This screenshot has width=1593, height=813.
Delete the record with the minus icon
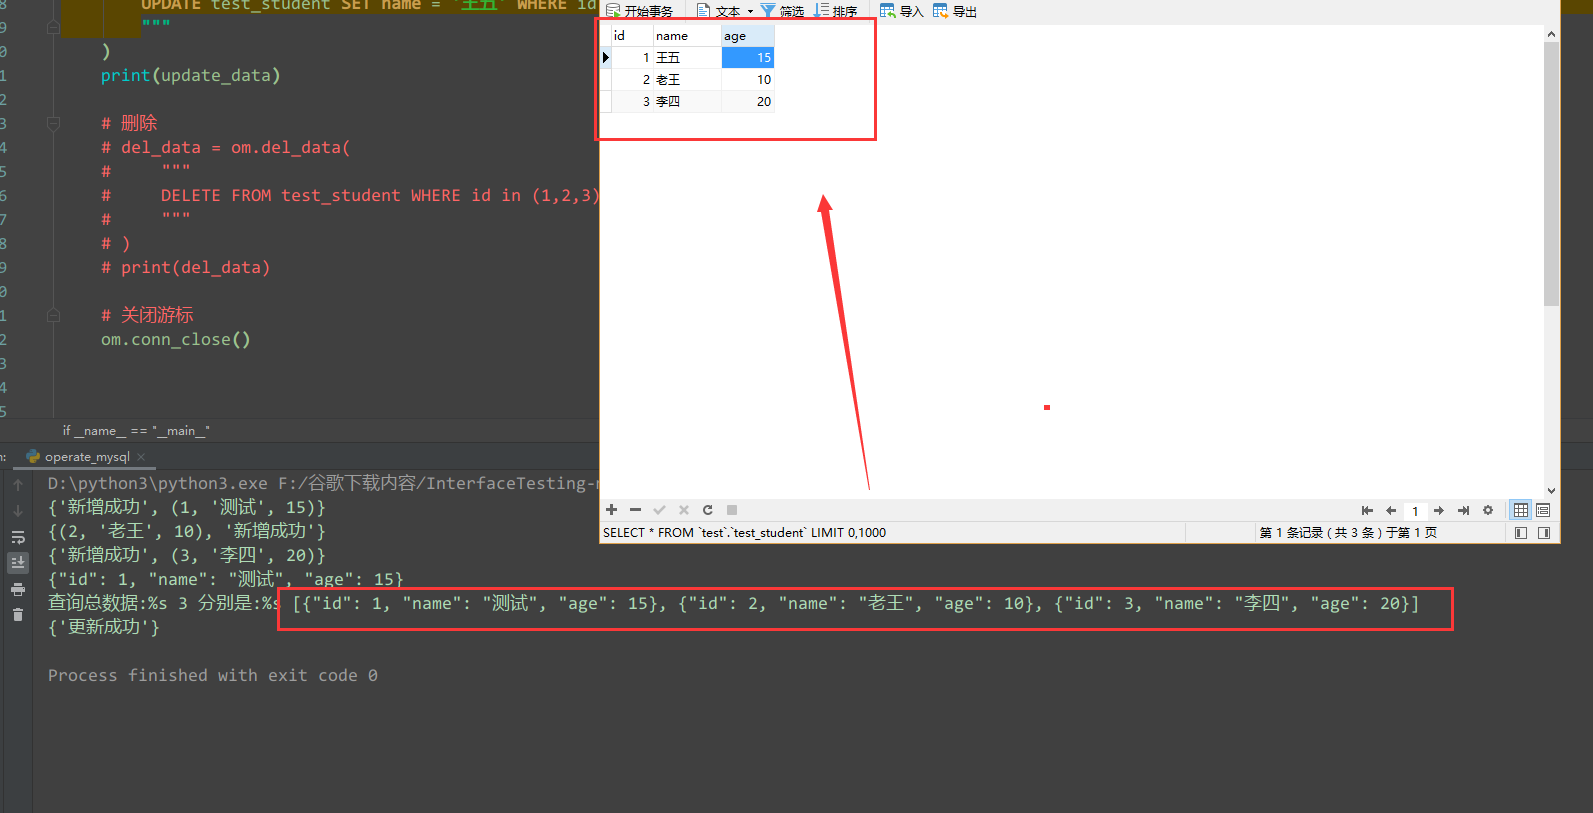click(635, 510)
